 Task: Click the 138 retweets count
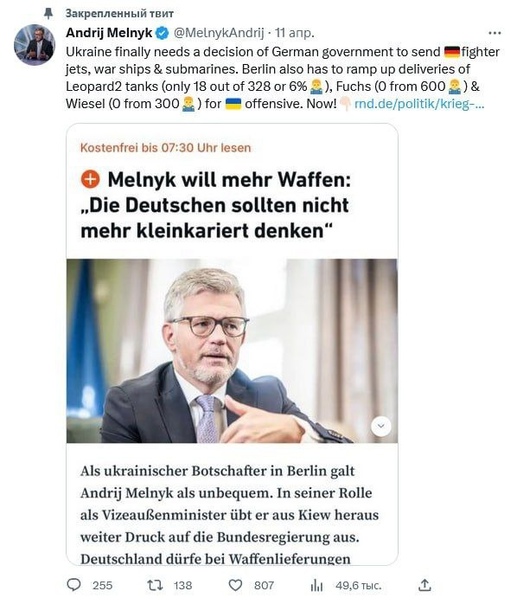pyautogui.click(x=183, y=586)
